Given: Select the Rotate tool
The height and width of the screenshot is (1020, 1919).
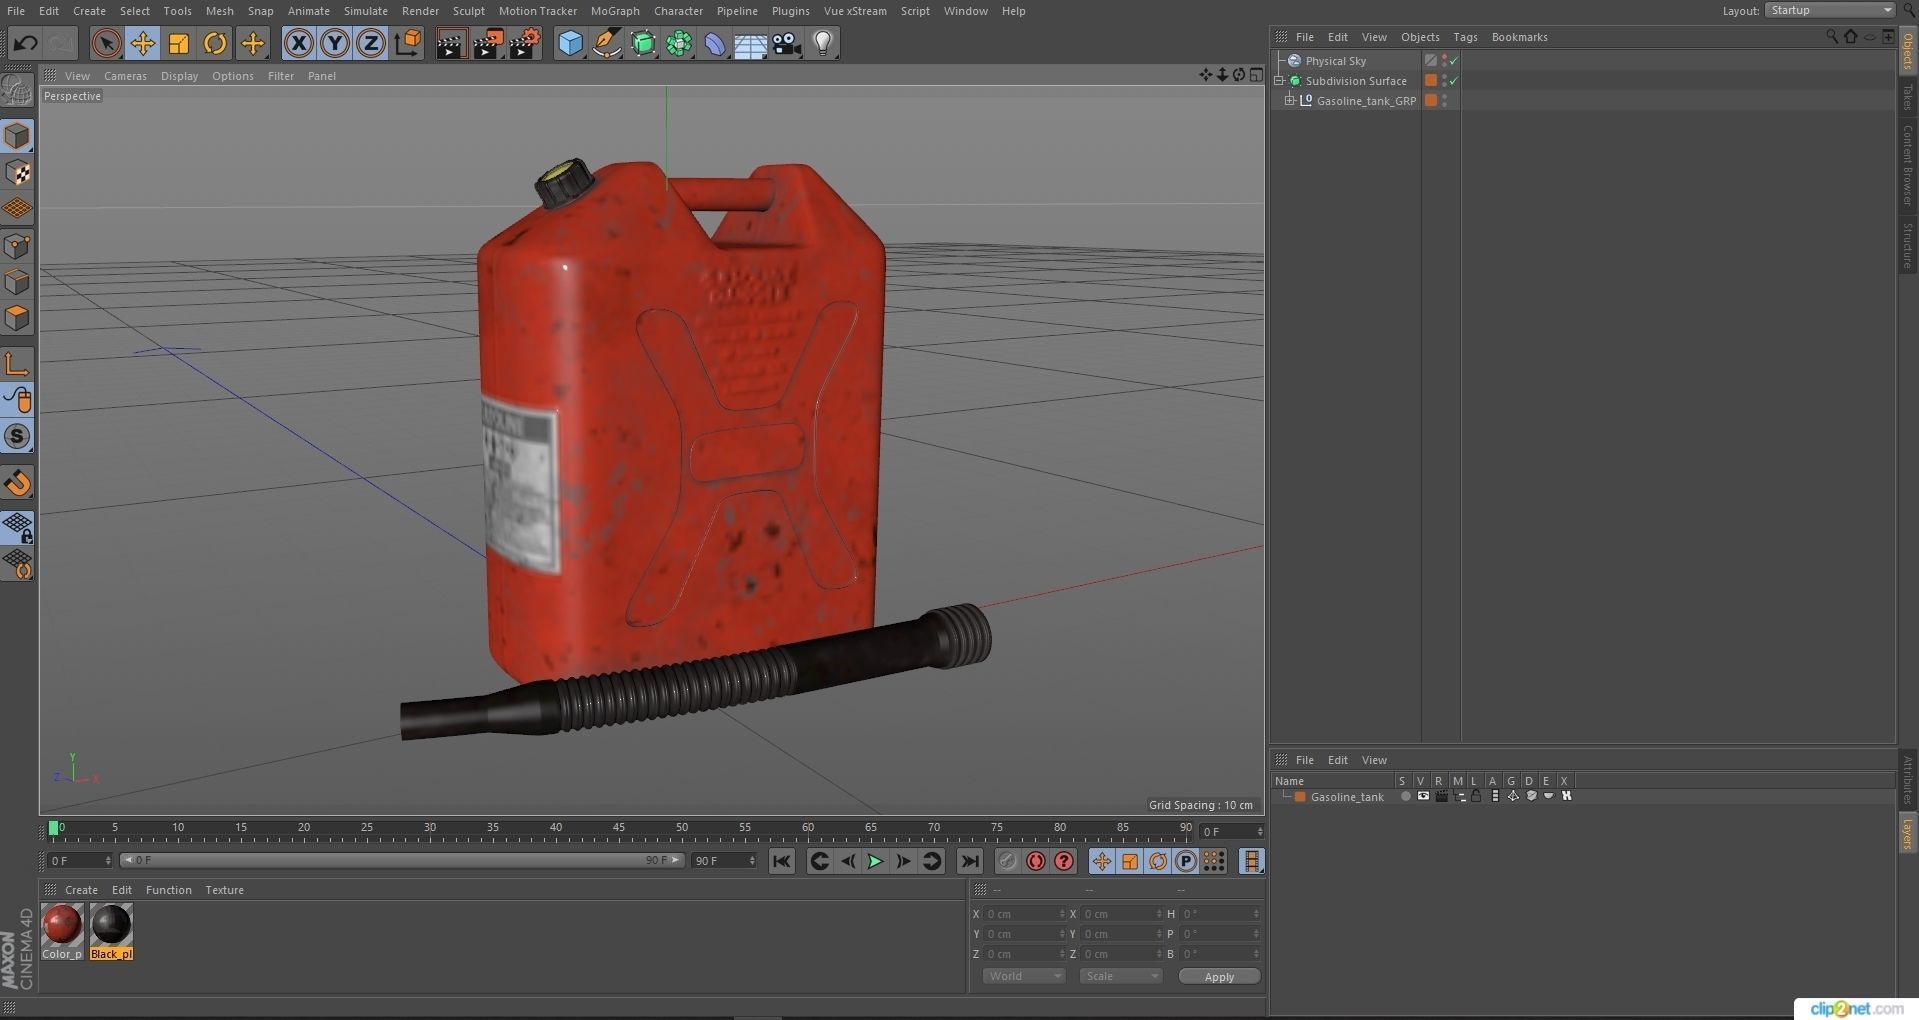Looking at the screenshot, I should [x=215, y=43].
